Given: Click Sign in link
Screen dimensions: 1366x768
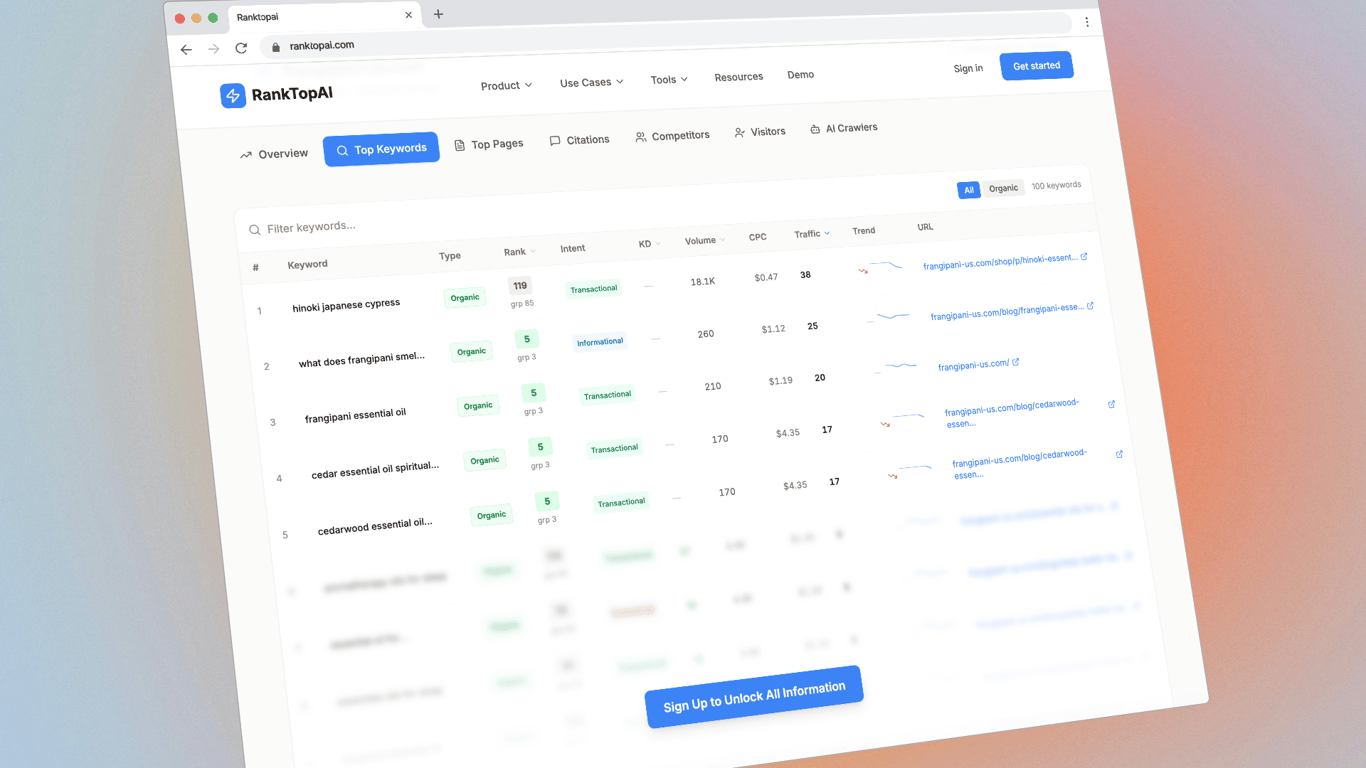Looking at the screenshot, I should [x=968, y=68].
